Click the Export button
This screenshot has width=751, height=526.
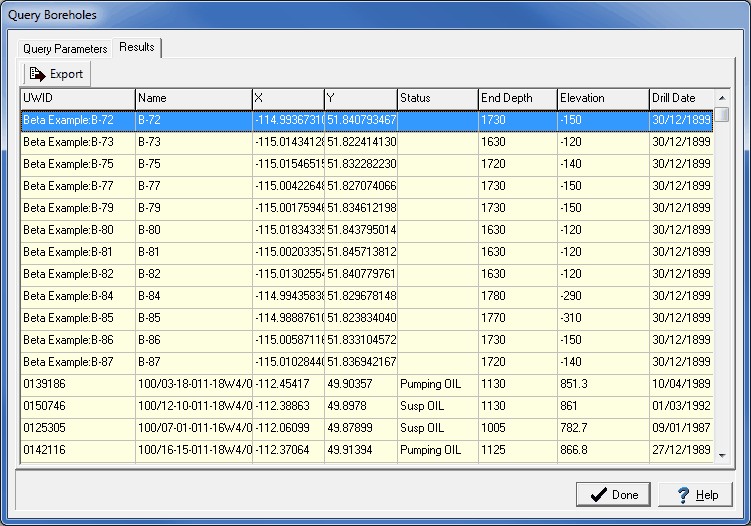pos(57,74)
